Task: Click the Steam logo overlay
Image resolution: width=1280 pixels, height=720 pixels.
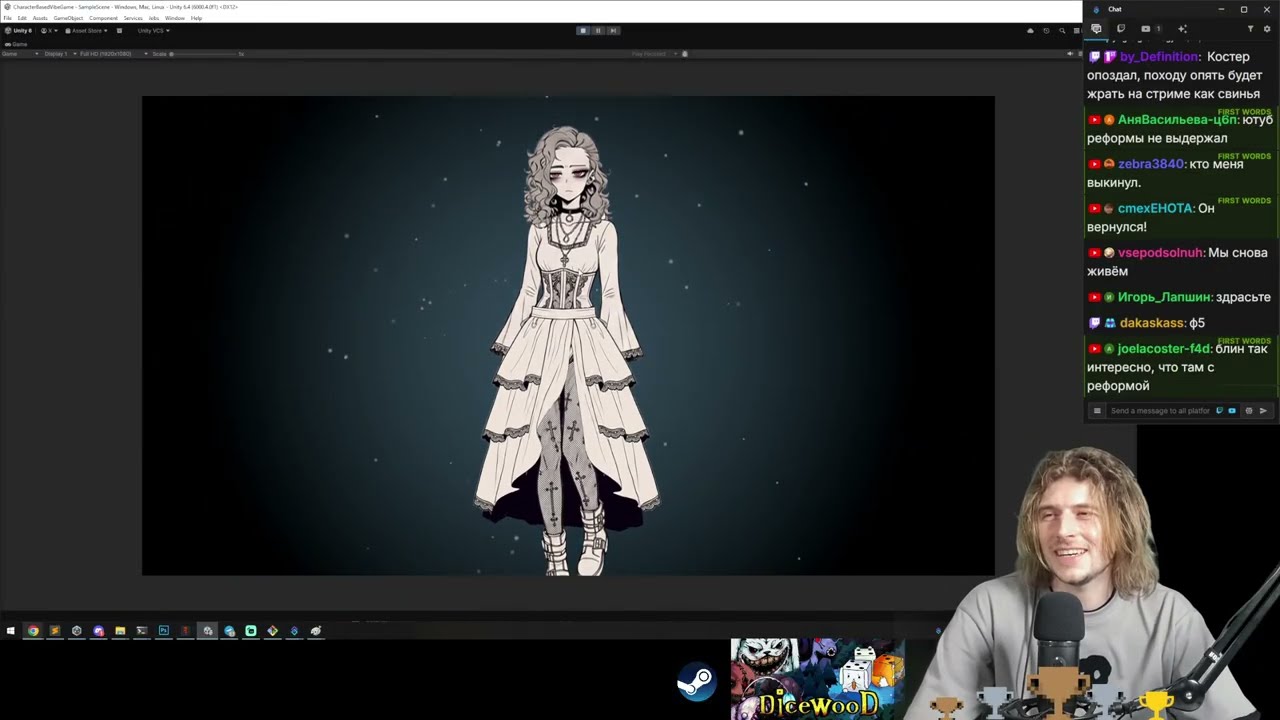Action: (x=696, y=683)
